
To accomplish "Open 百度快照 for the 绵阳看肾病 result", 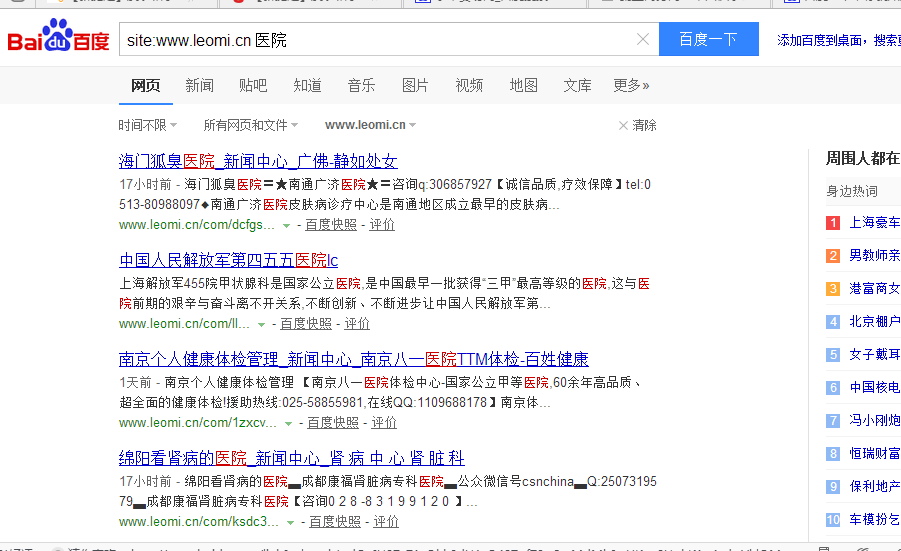I will [335, 521].
